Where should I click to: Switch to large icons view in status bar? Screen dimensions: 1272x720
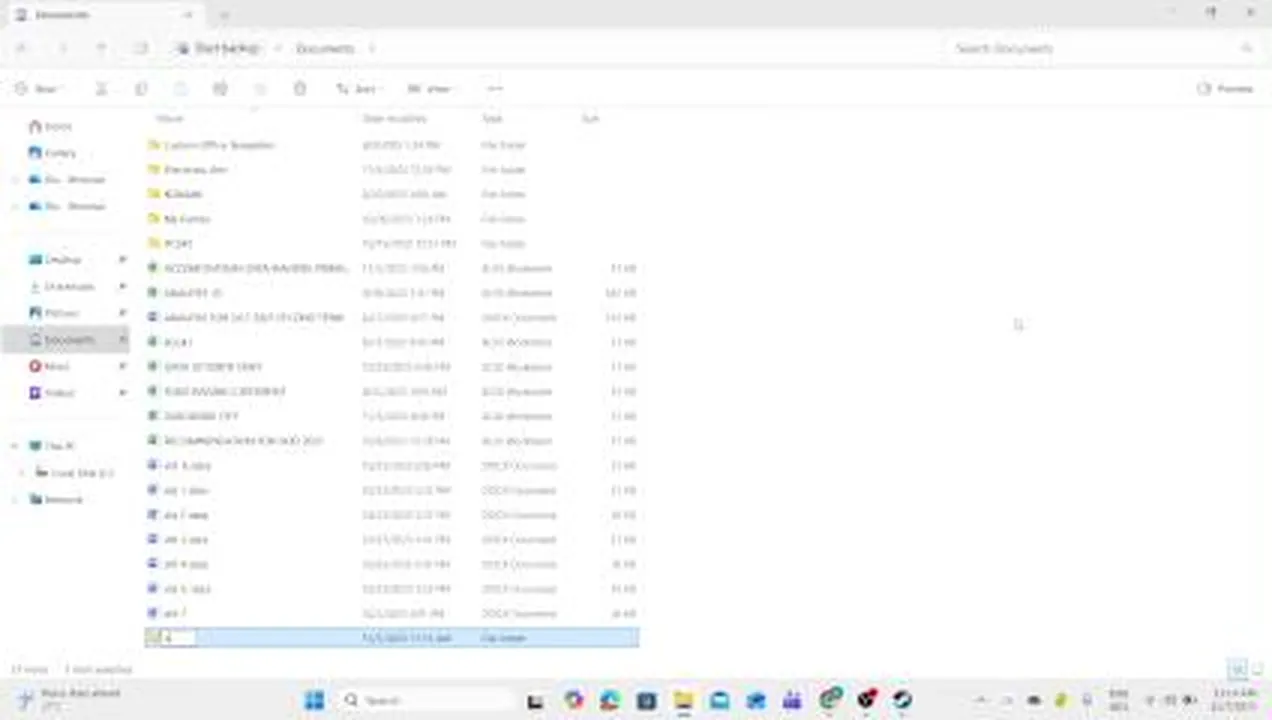[1258, 669]
